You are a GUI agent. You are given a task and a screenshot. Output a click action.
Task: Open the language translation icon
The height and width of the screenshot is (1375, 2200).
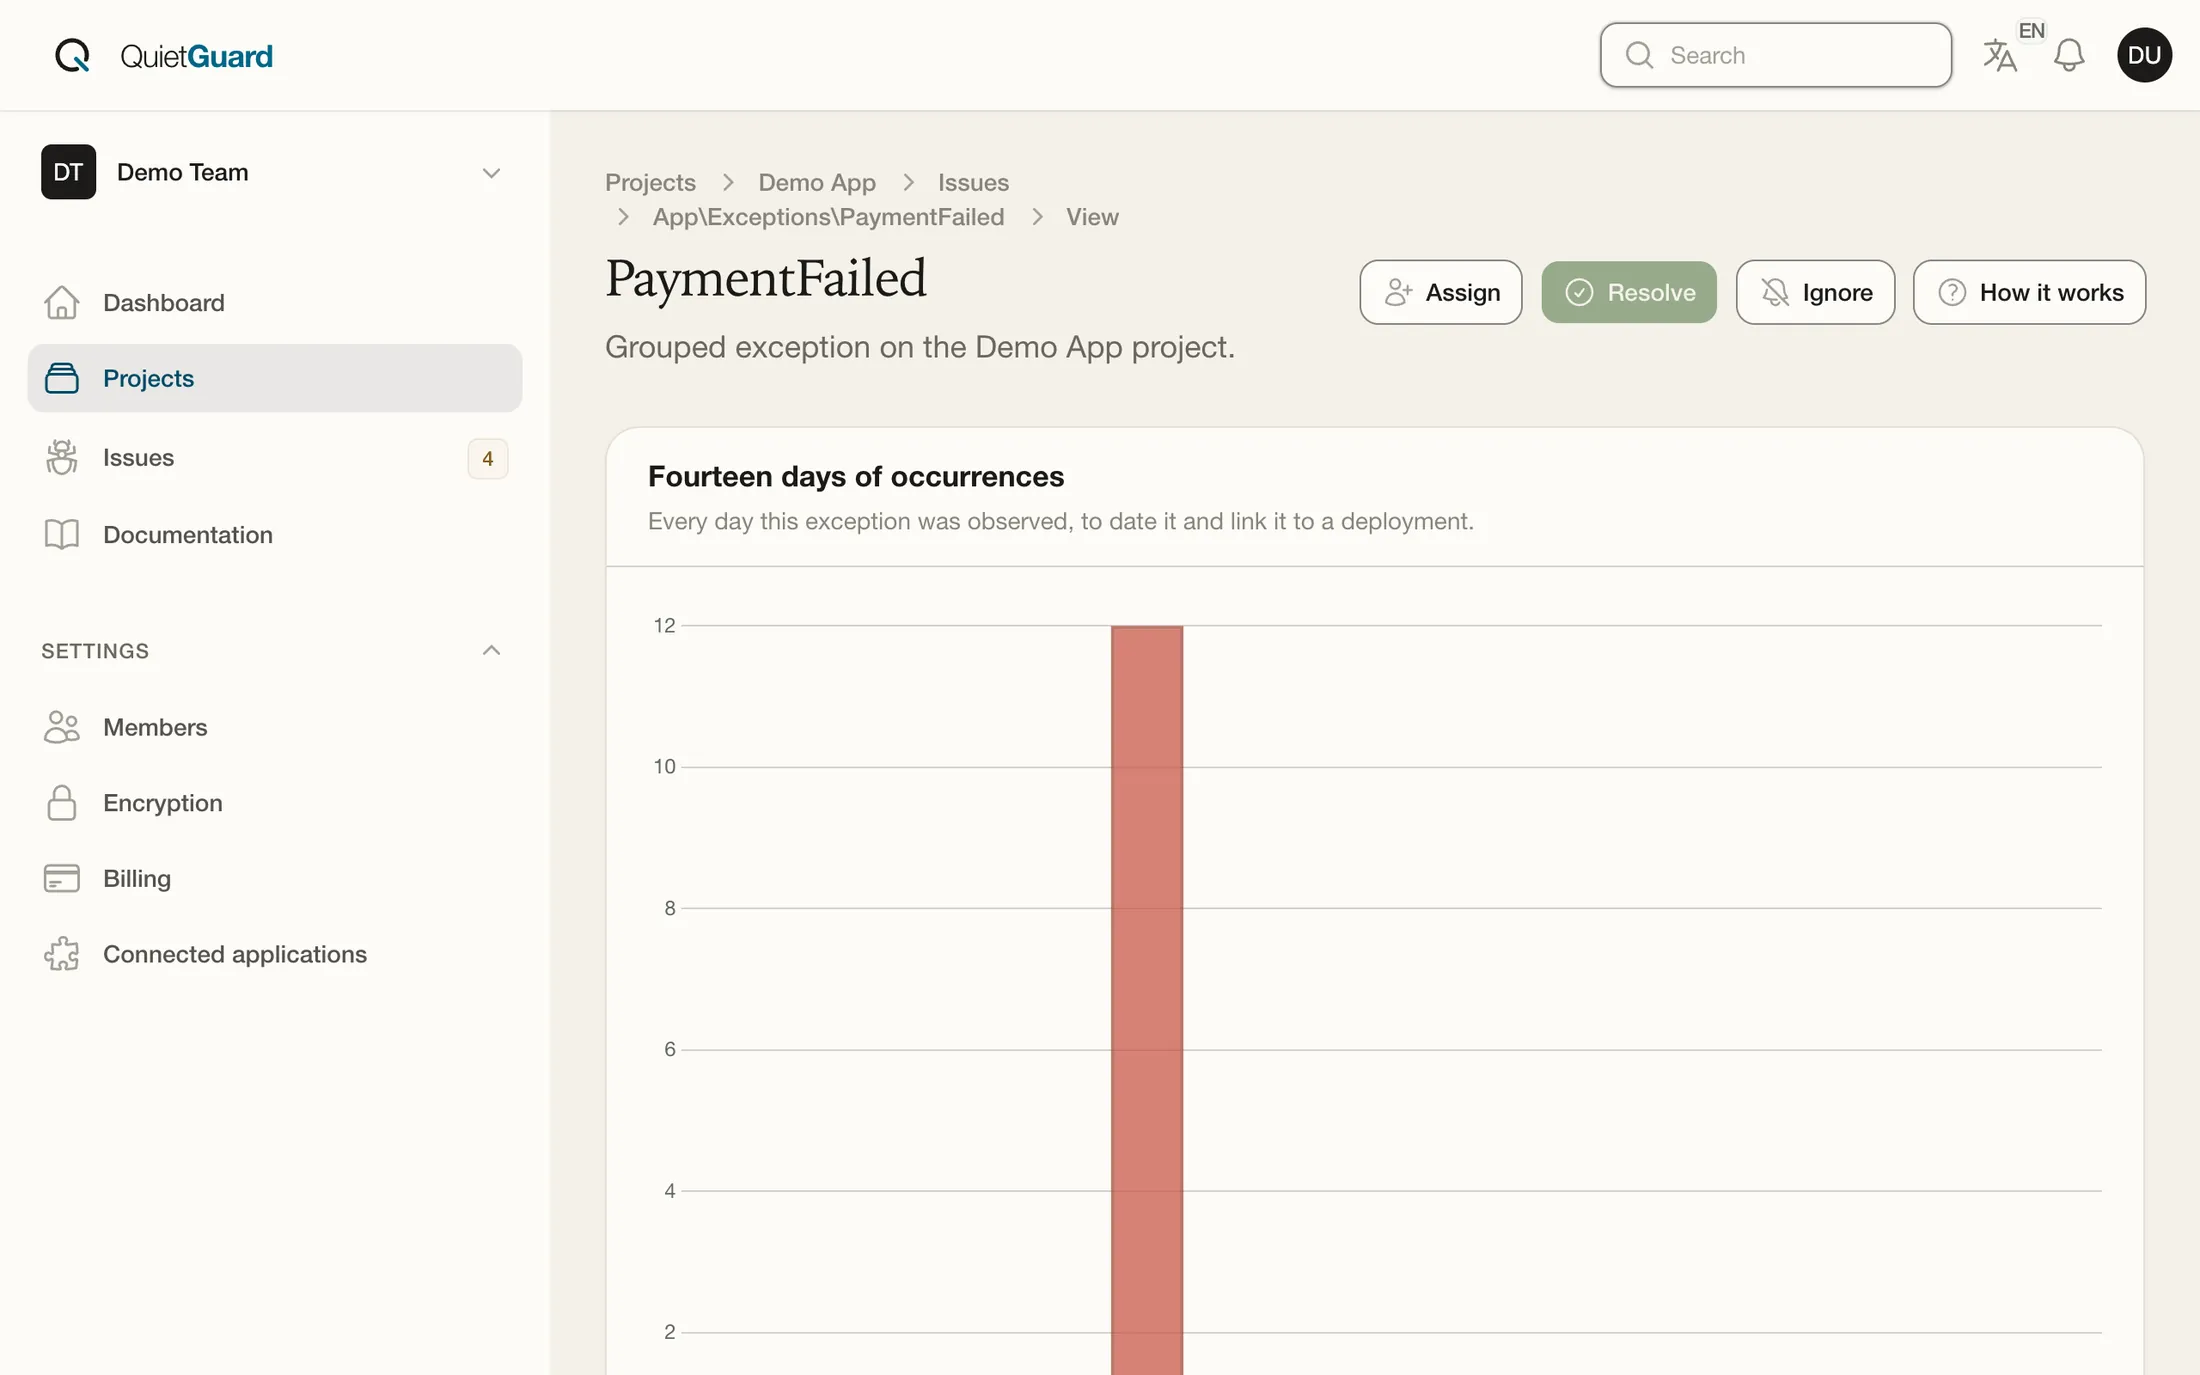point(2000,56)
